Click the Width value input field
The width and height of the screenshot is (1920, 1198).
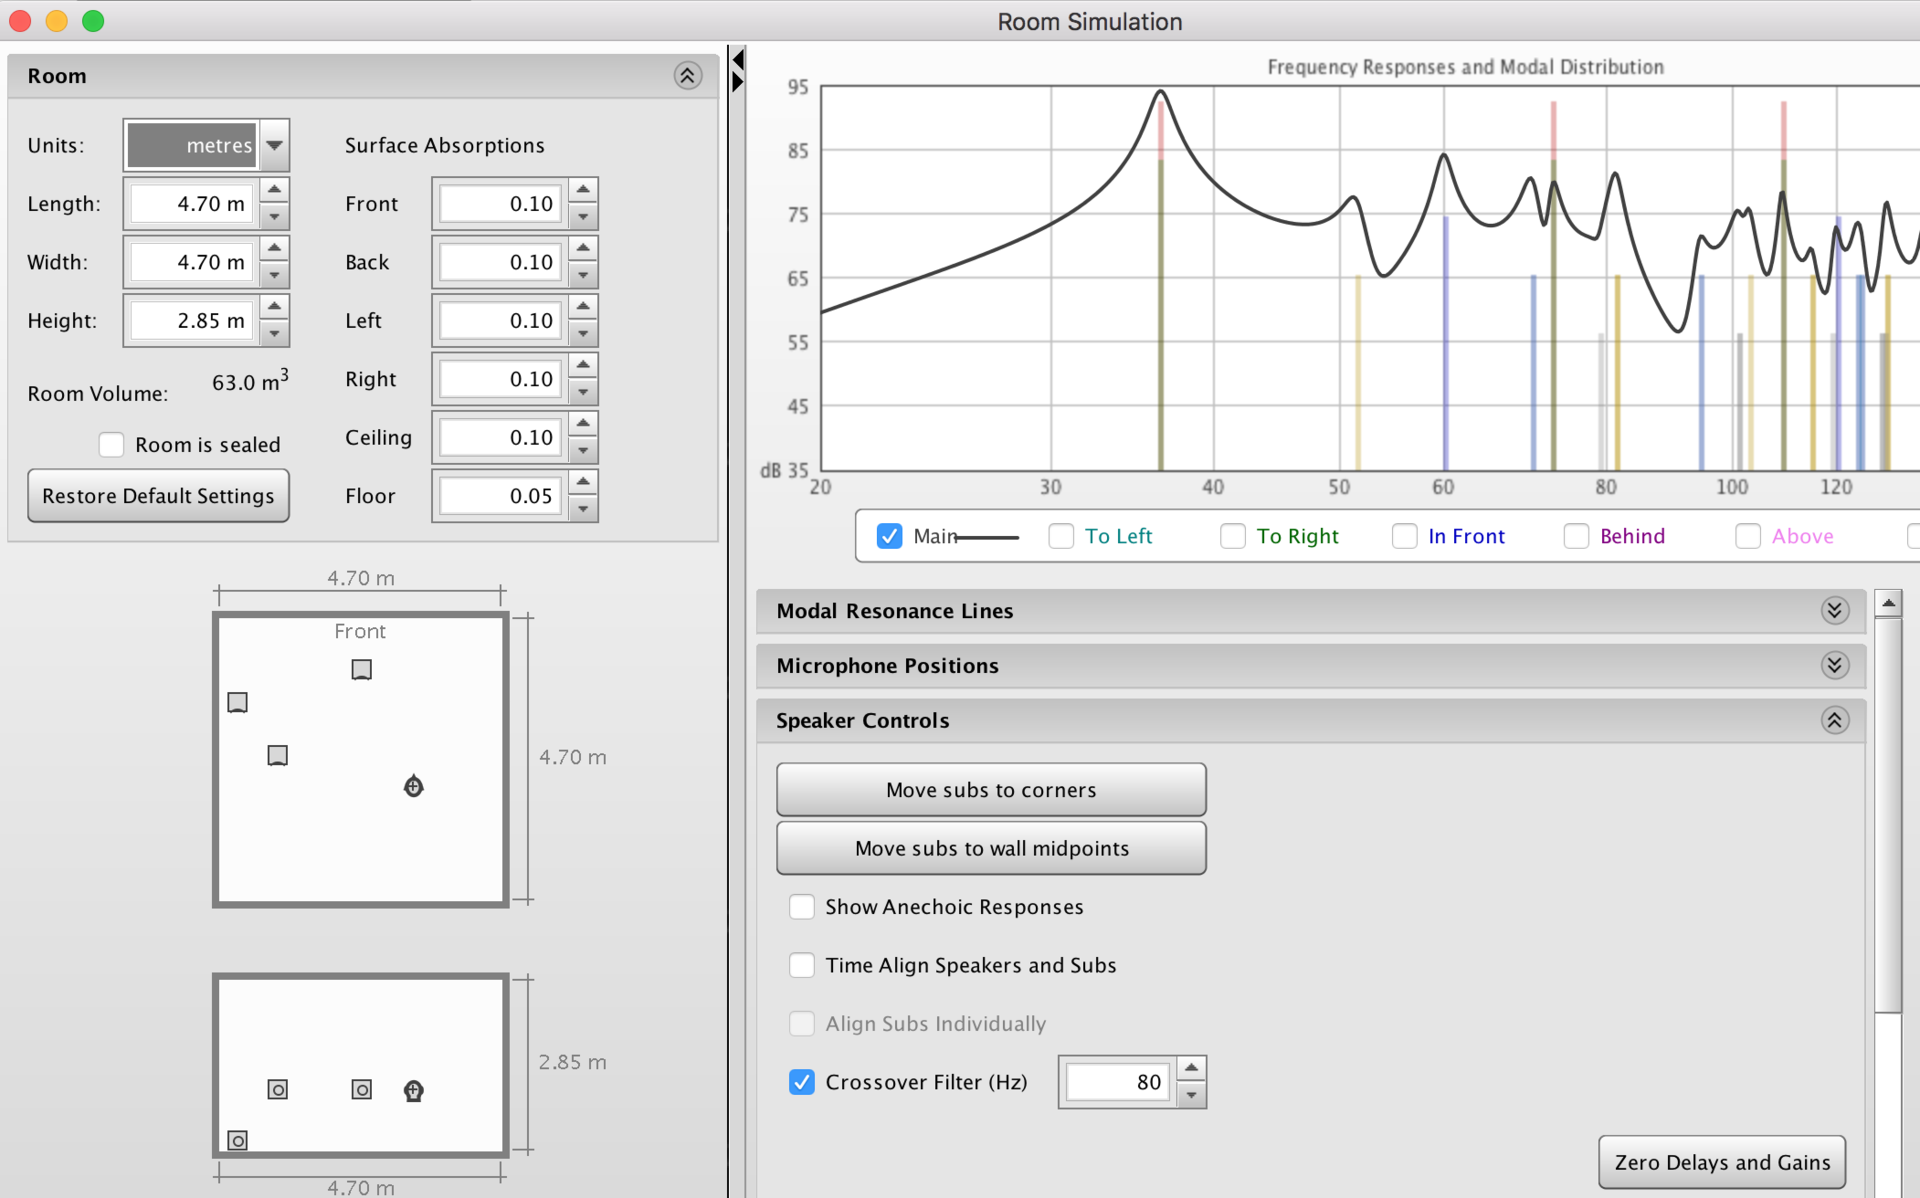(x=193, y=262)
